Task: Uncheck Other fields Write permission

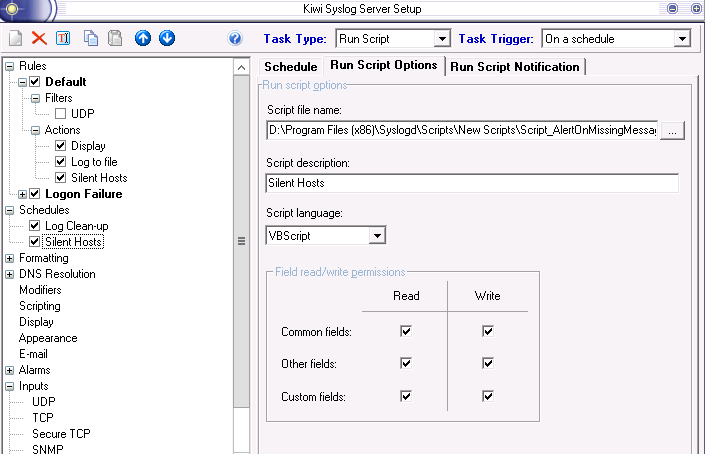Action: pyautogui.click(x=488, y=363)
